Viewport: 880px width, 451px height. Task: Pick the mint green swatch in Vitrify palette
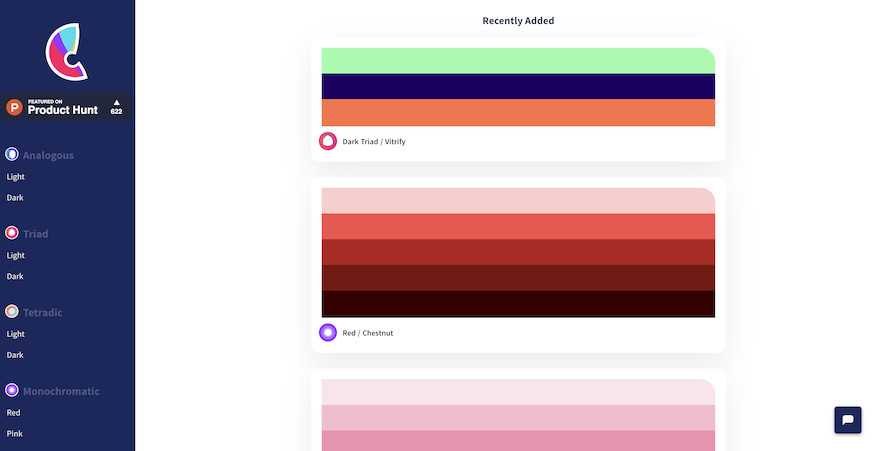pyautogui.click(x=518, y=61)
